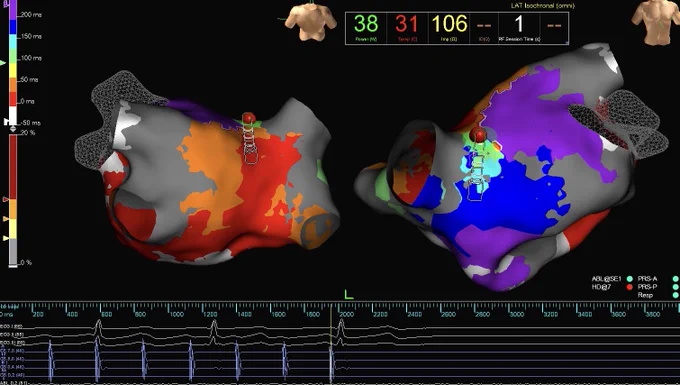
Task: Click the small resize corner of RF readout panel
Action: click(567, 42)
